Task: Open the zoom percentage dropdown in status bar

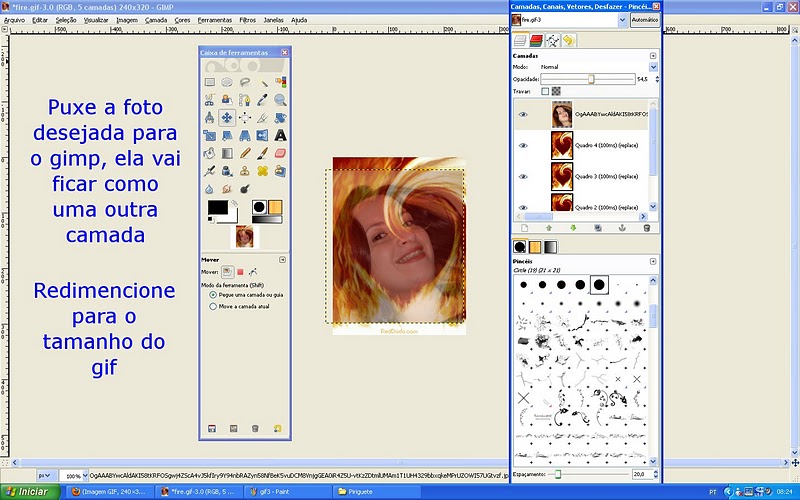Action: coord(85,476)
